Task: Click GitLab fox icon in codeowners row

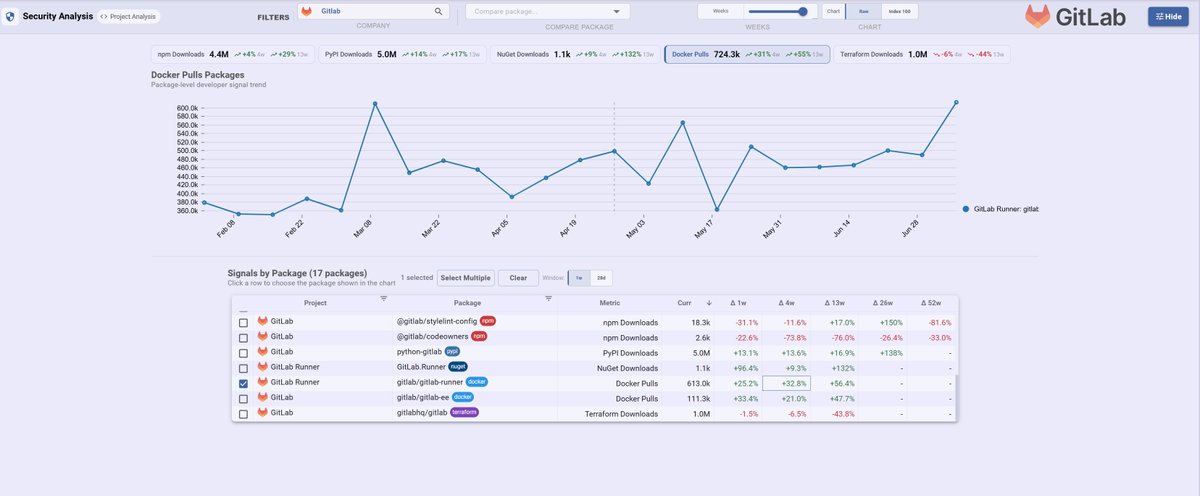Action: pyautogui.click(x=262, y=337)
